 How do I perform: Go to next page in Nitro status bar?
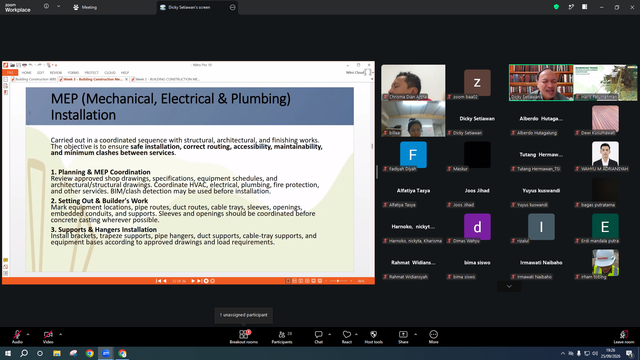click(x=193, y=281)
